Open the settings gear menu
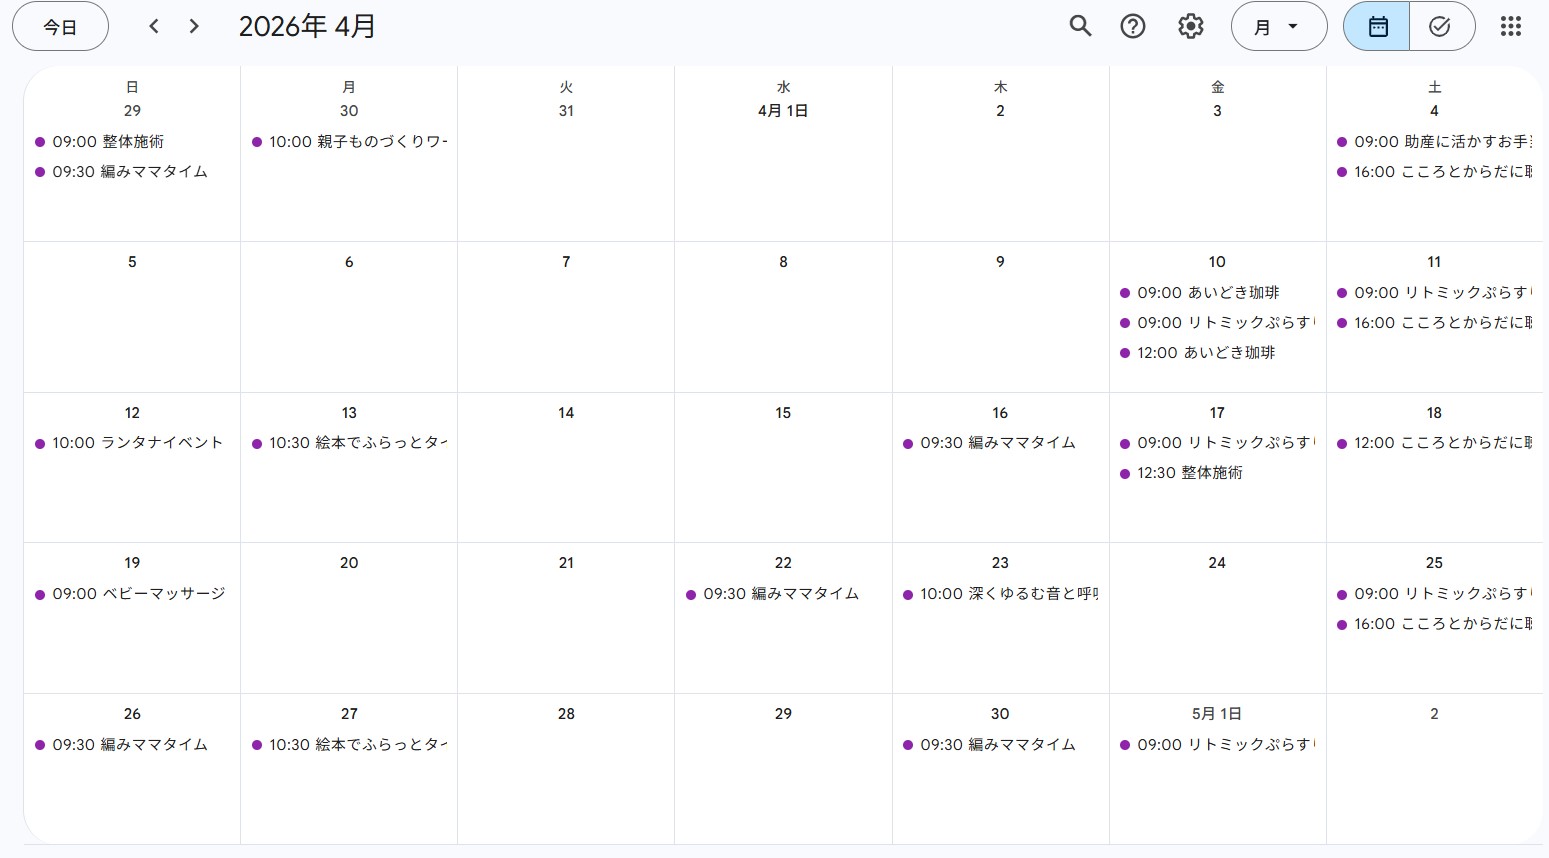The image size is (1549, 858). 1190,26
